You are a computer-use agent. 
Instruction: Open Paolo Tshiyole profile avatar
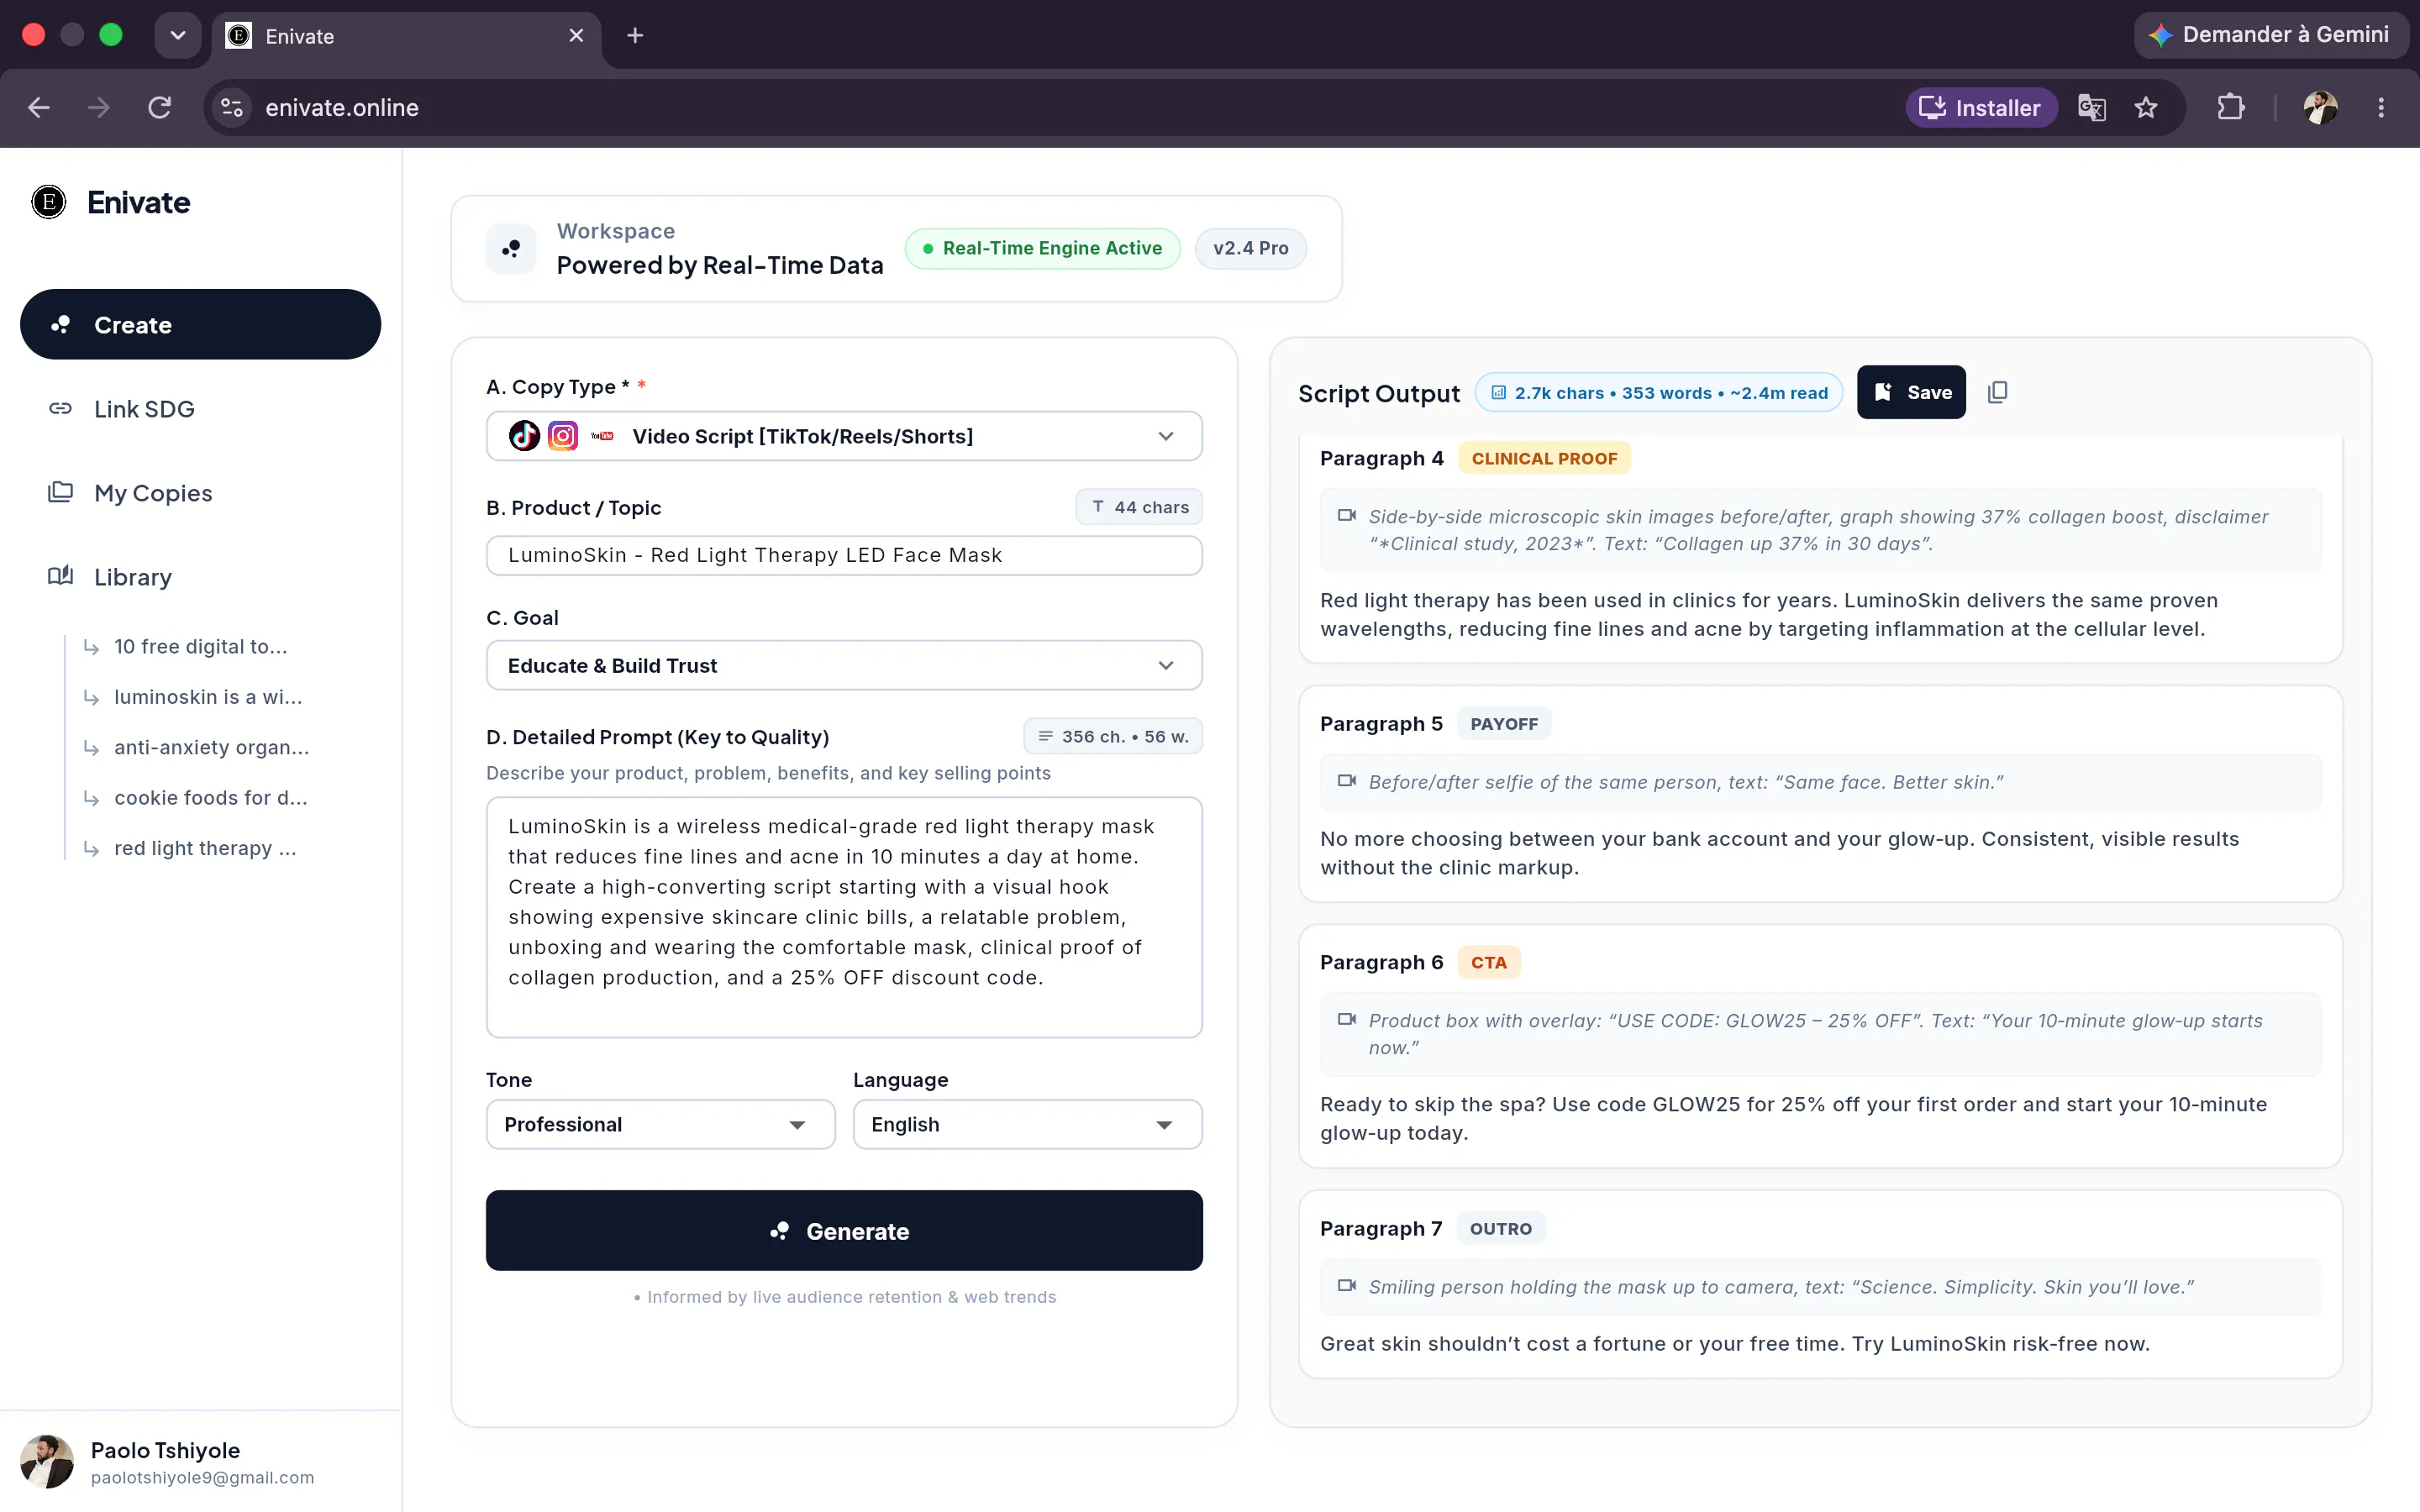pyautogui.click(x=47, y=1462)
